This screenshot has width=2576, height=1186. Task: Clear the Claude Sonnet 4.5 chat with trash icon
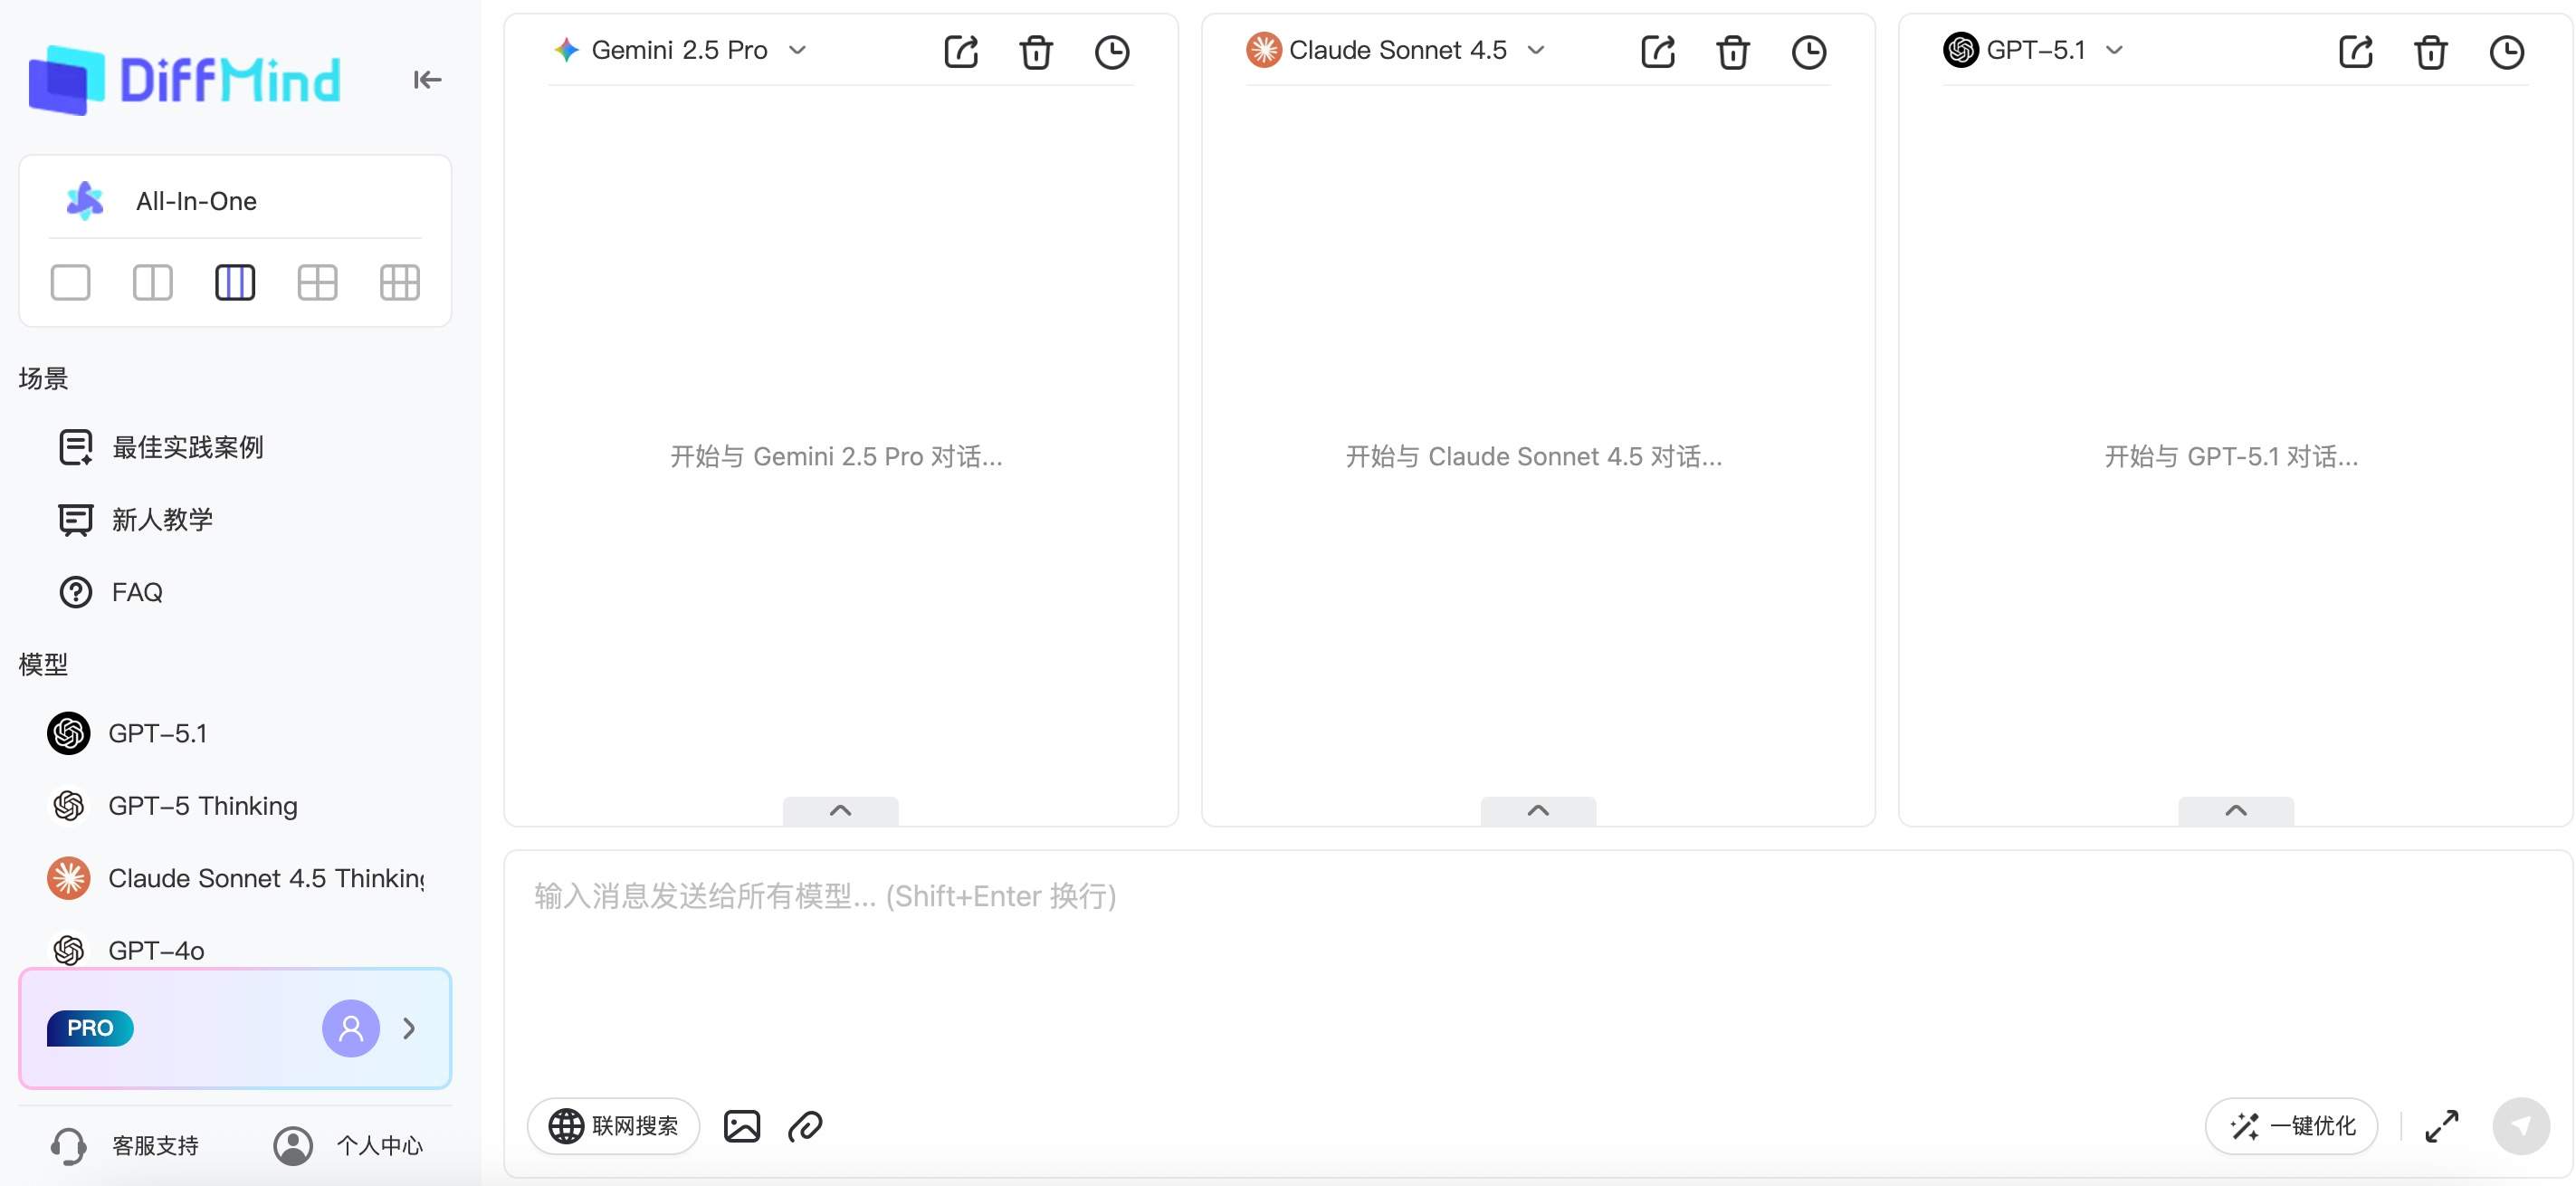[x=1733, y=52]
